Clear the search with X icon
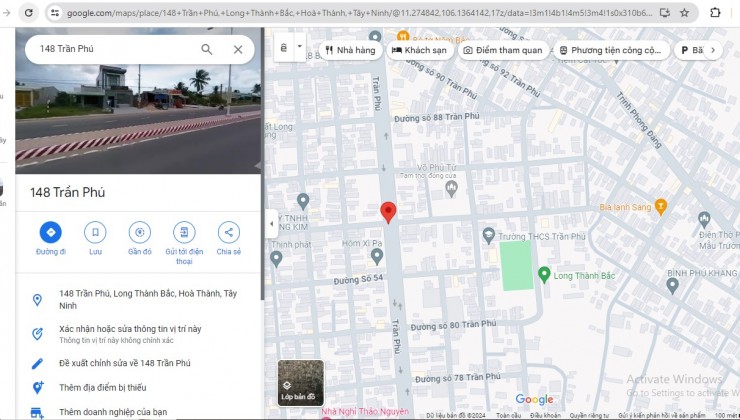Image resolution: width=740 pixels, height=420 pixels. pos(238,49)
